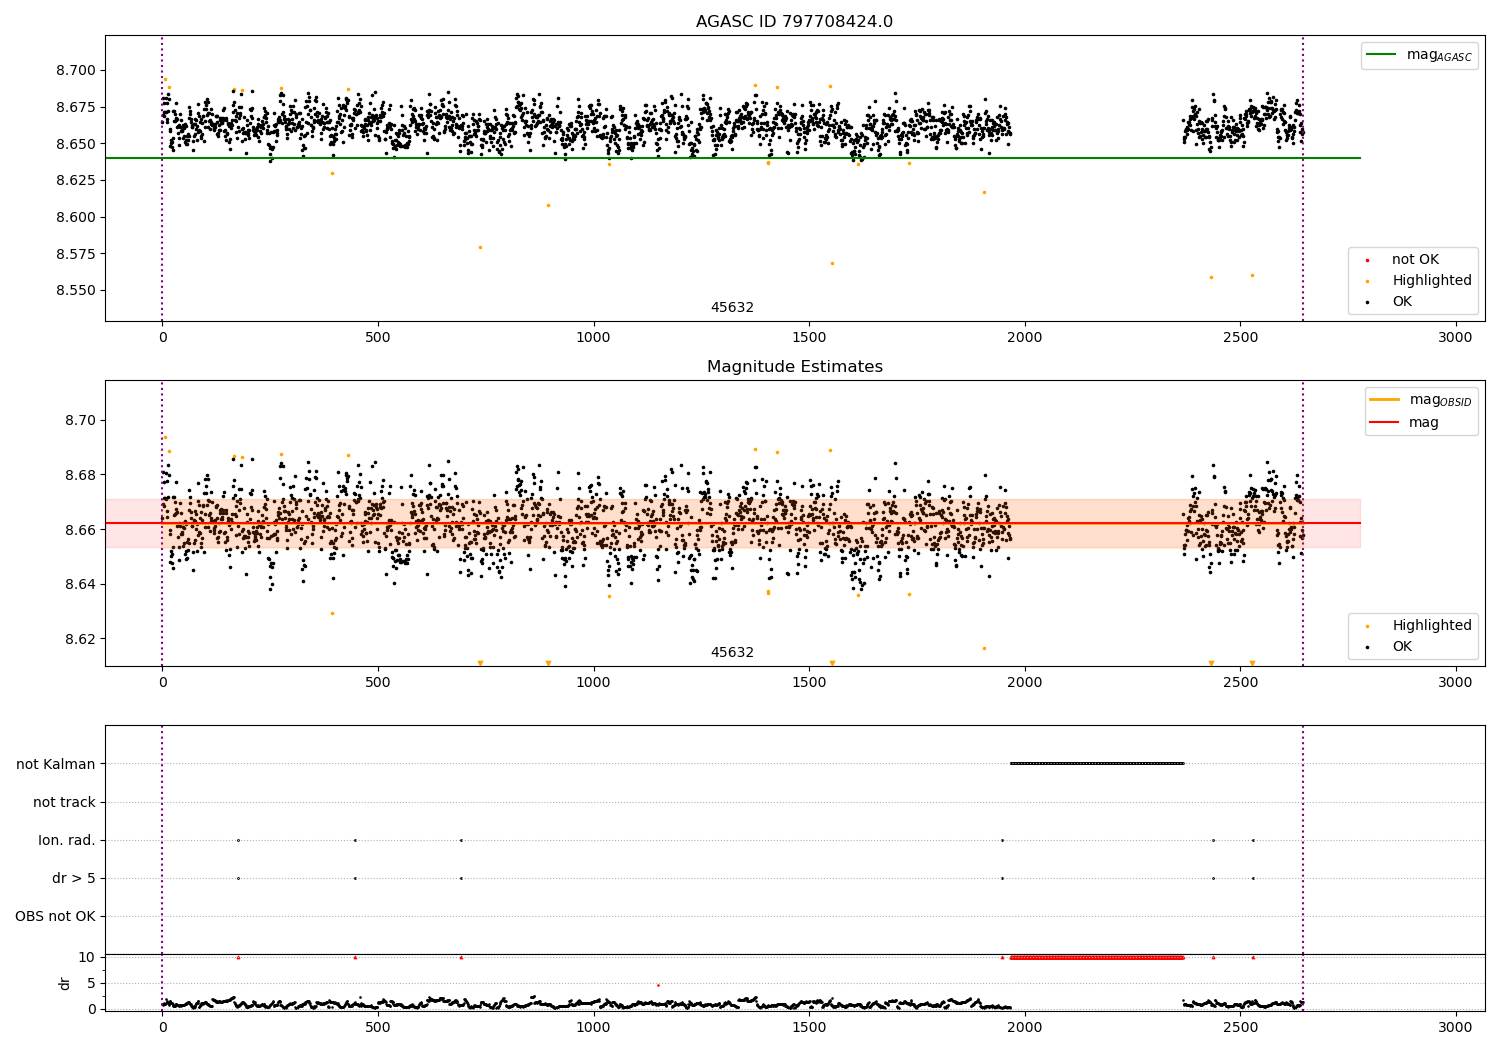Click the 8.550 y-axis tick label
The width and height of the screenshot is (1500, 1050).
pos(76,291)
